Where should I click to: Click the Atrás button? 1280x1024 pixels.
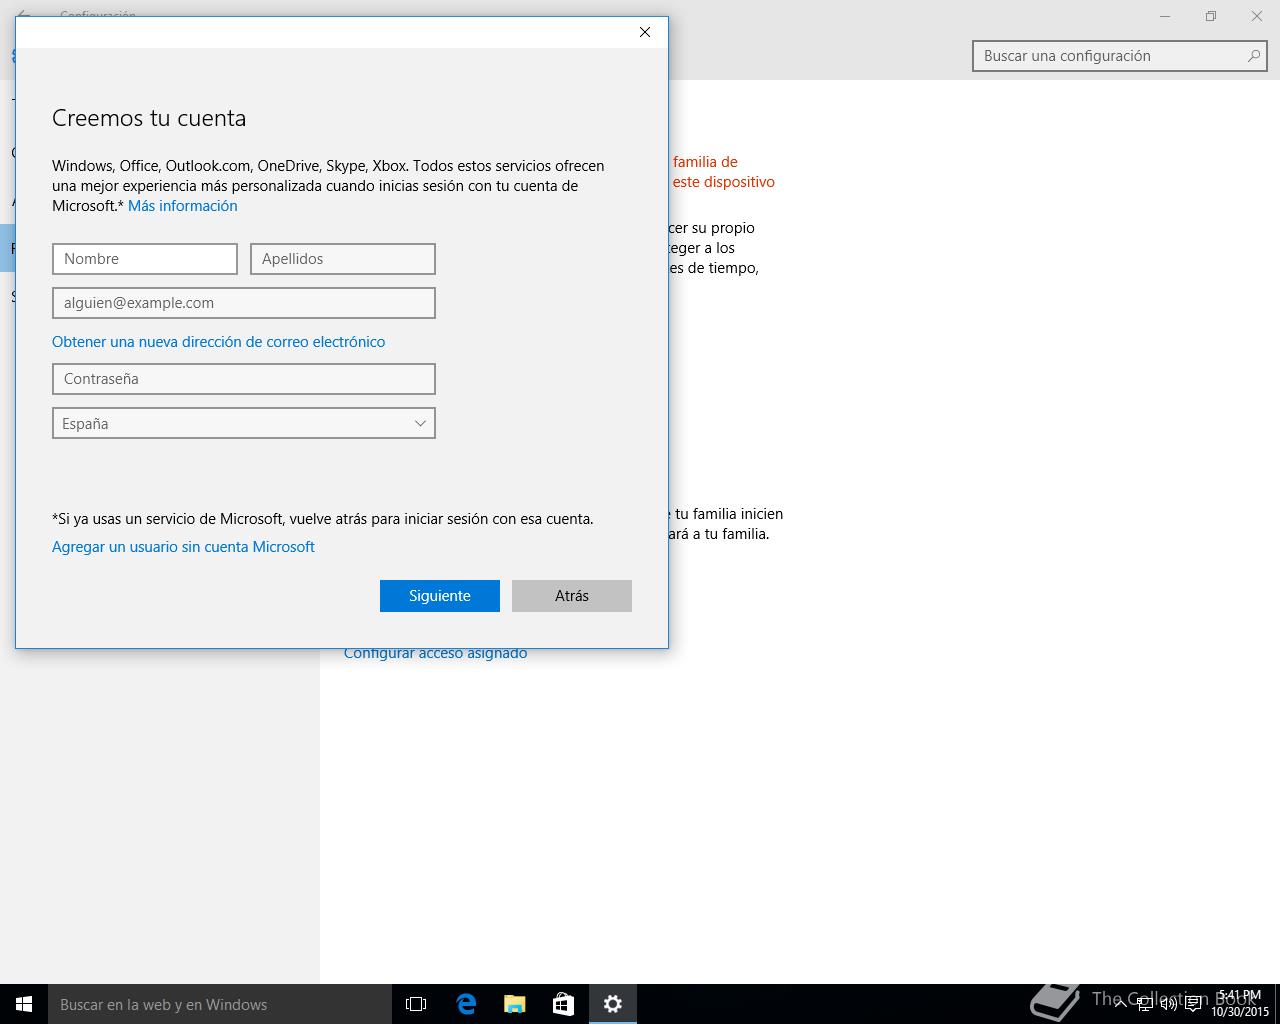572,596
